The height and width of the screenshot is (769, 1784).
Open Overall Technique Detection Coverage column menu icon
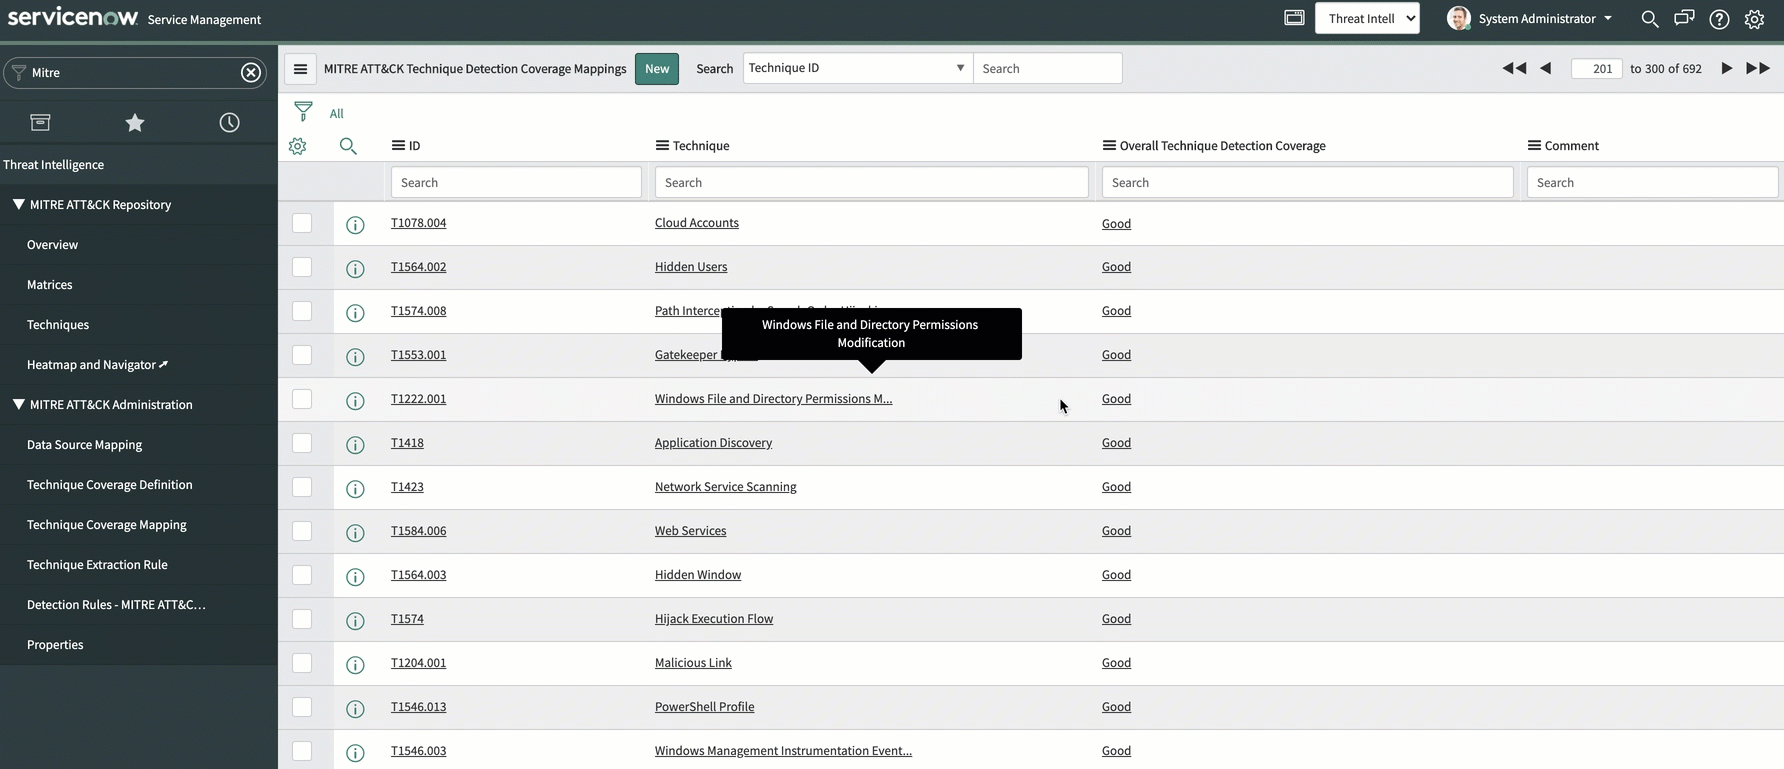click(x=1109, y=145)
